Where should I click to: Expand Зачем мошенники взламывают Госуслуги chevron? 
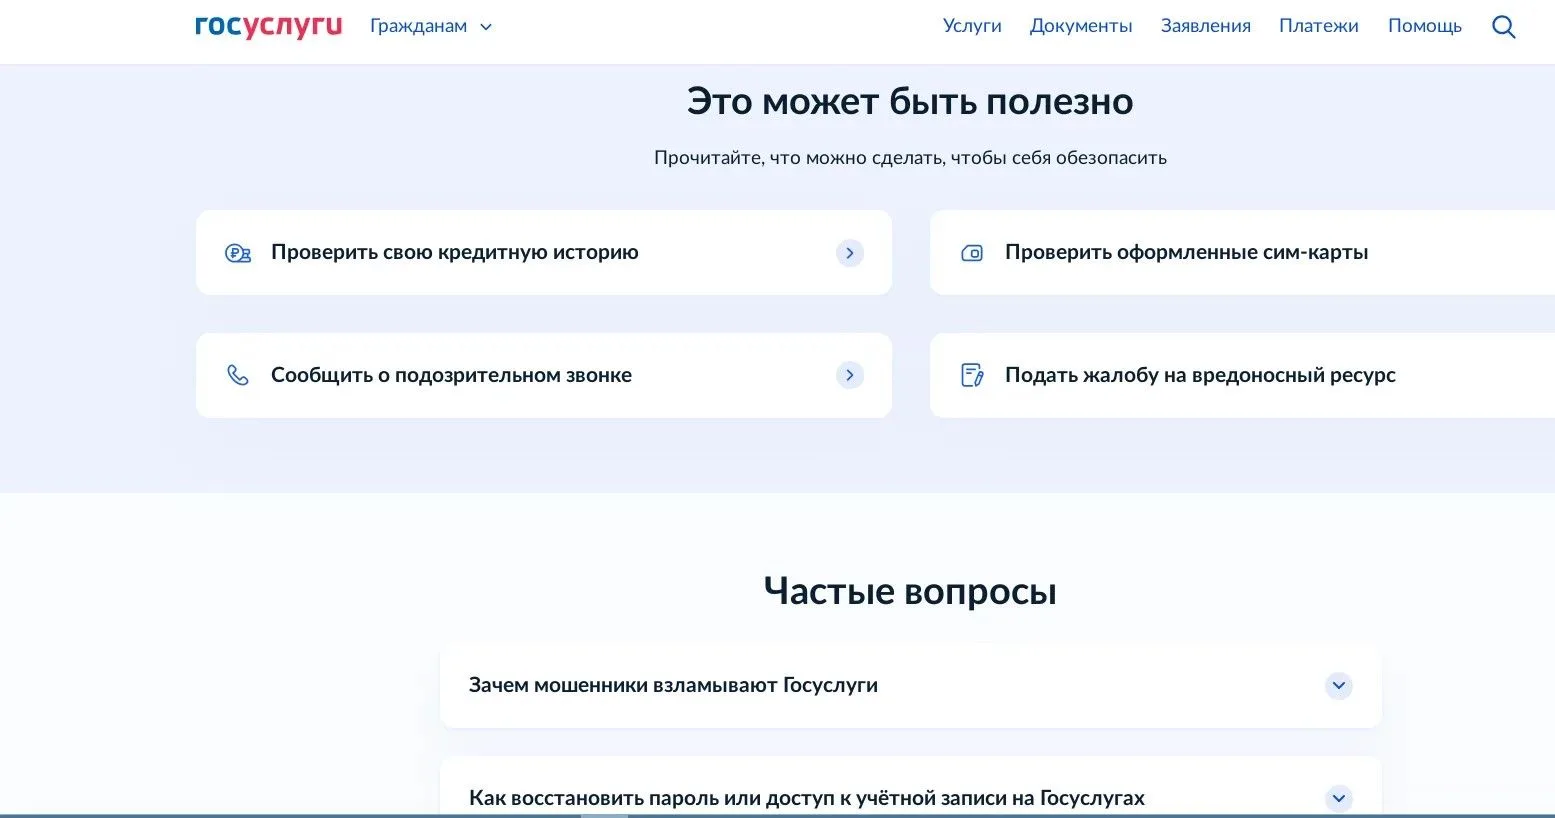[1339, 686]
